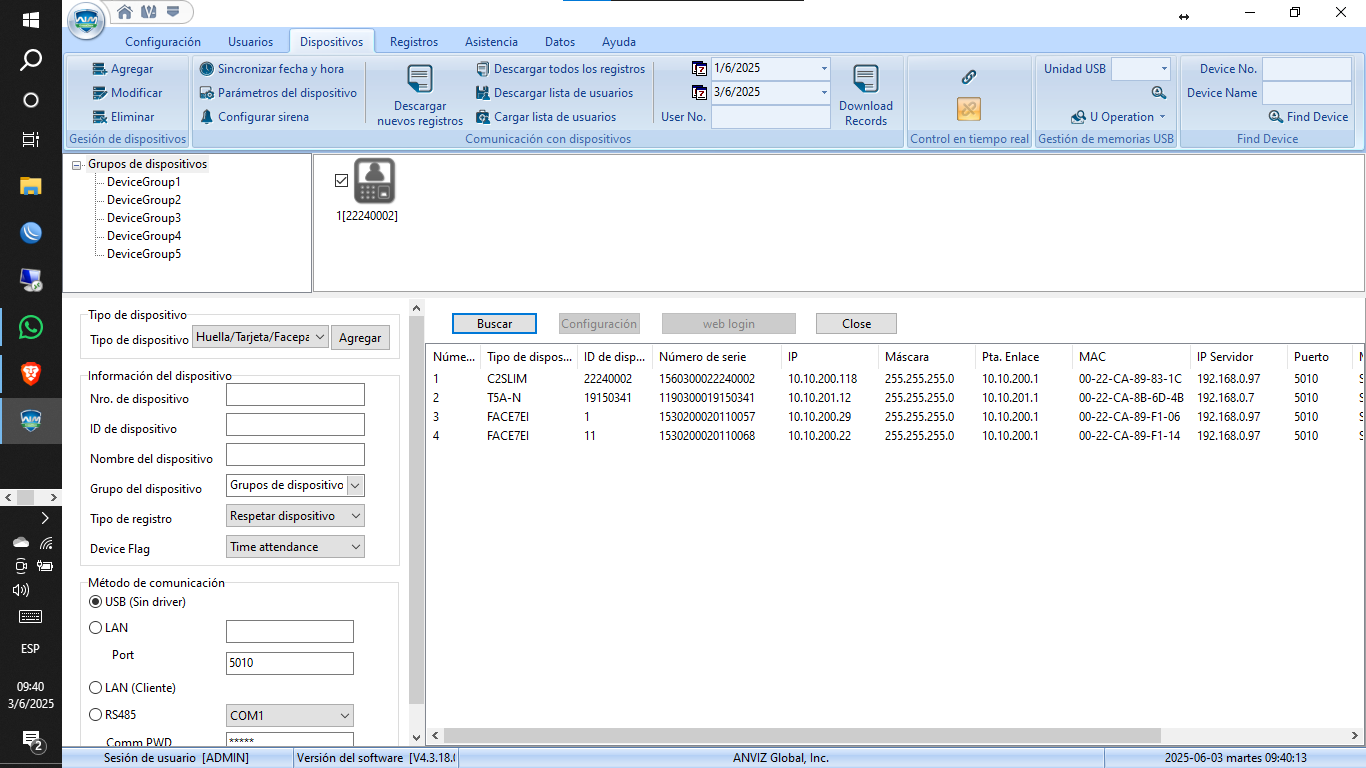Click the Nro. de dispositivo field
Viewport: 1366px width, 768px height.
[x=295, y=395]
